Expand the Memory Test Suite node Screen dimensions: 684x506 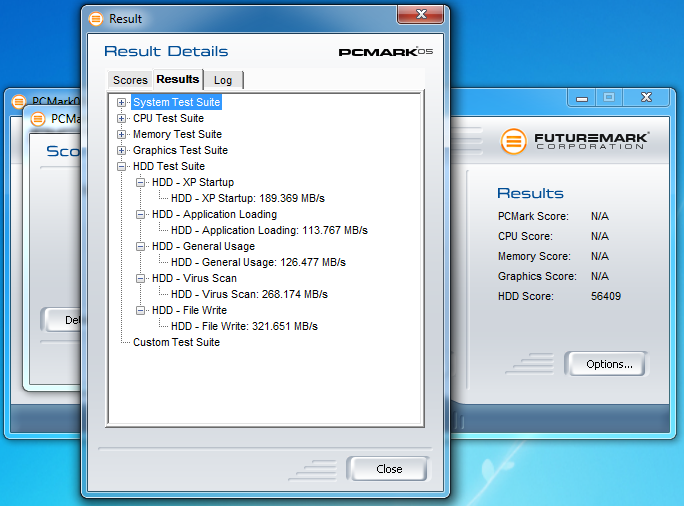[121, 134]
